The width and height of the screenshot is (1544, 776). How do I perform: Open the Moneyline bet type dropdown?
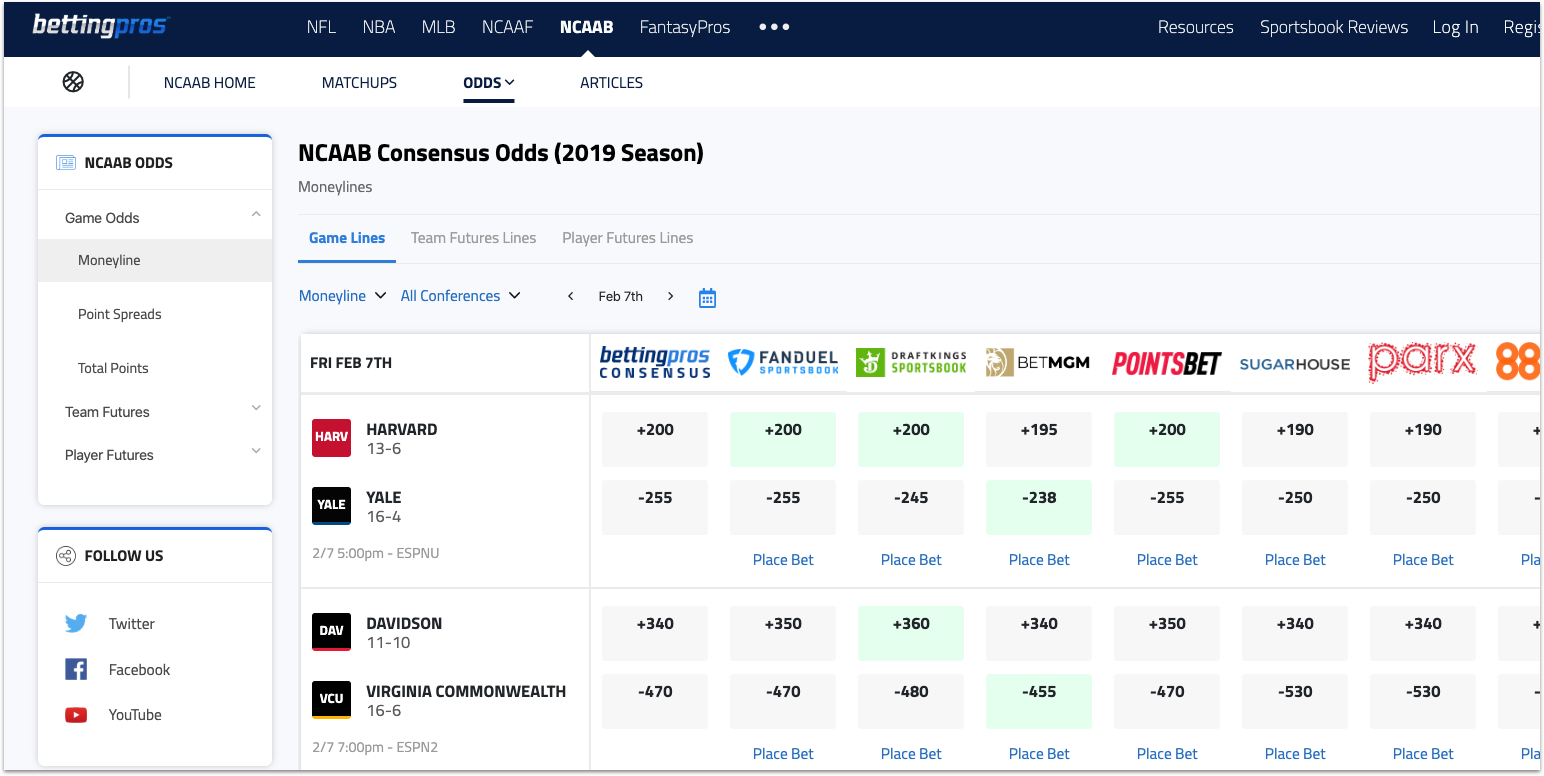343,296
